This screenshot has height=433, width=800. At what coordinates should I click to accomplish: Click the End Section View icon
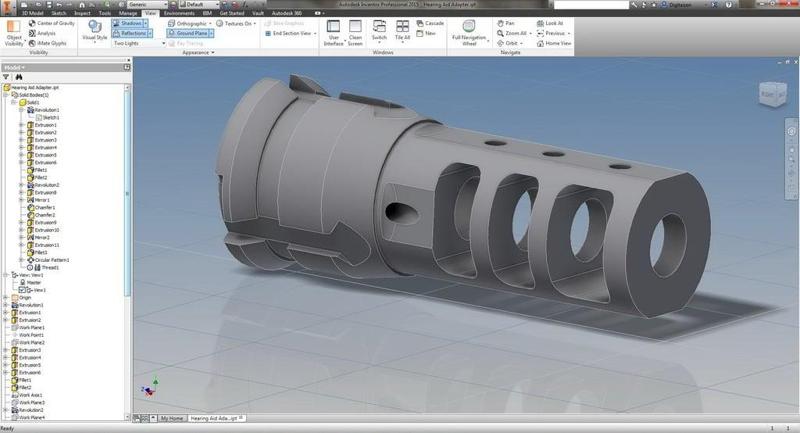[268, 33]
